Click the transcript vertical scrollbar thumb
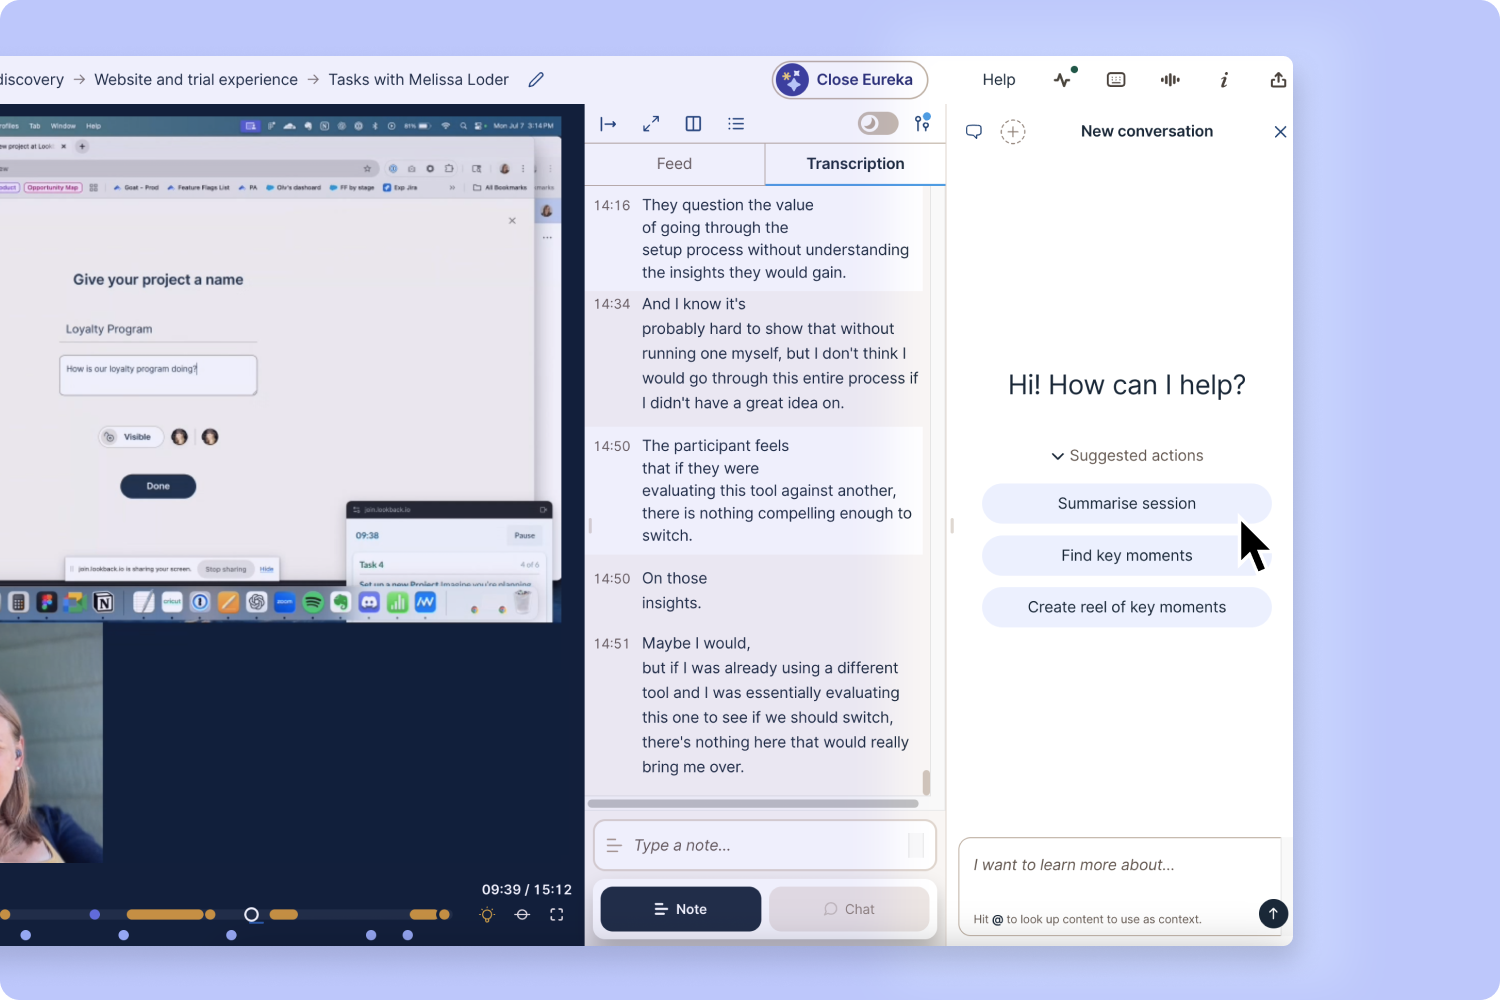The width and height of the screenshot is (1500, 1000). point(926,782)
